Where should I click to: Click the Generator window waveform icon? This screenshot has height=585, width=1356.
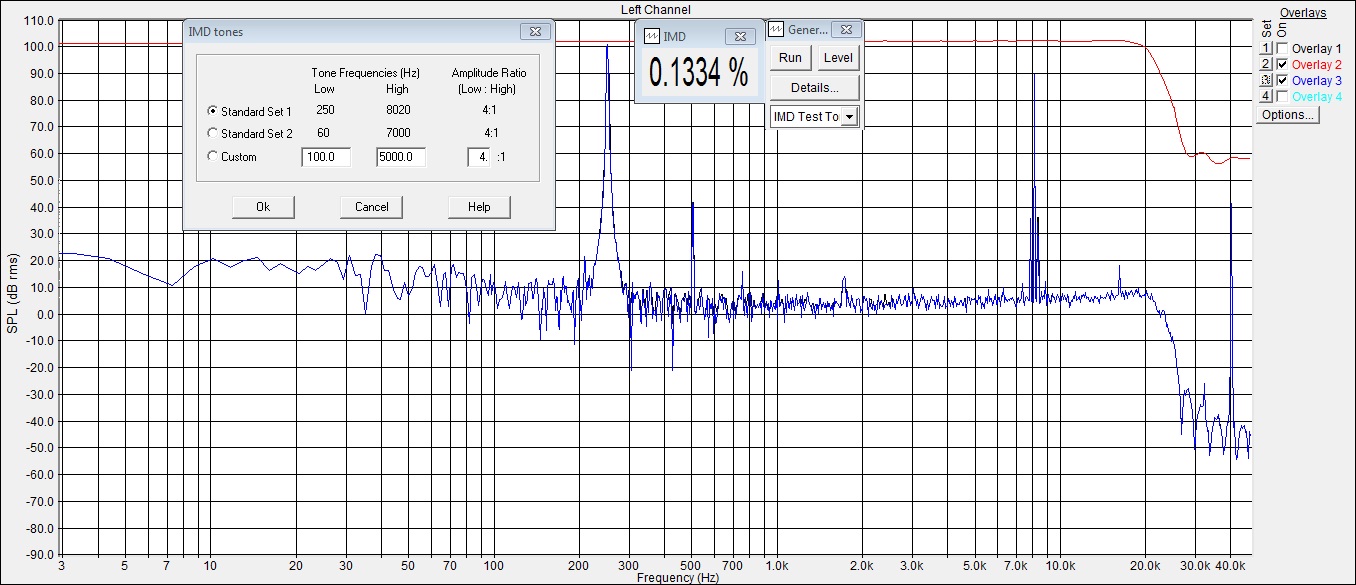click(x=777, y=30)
